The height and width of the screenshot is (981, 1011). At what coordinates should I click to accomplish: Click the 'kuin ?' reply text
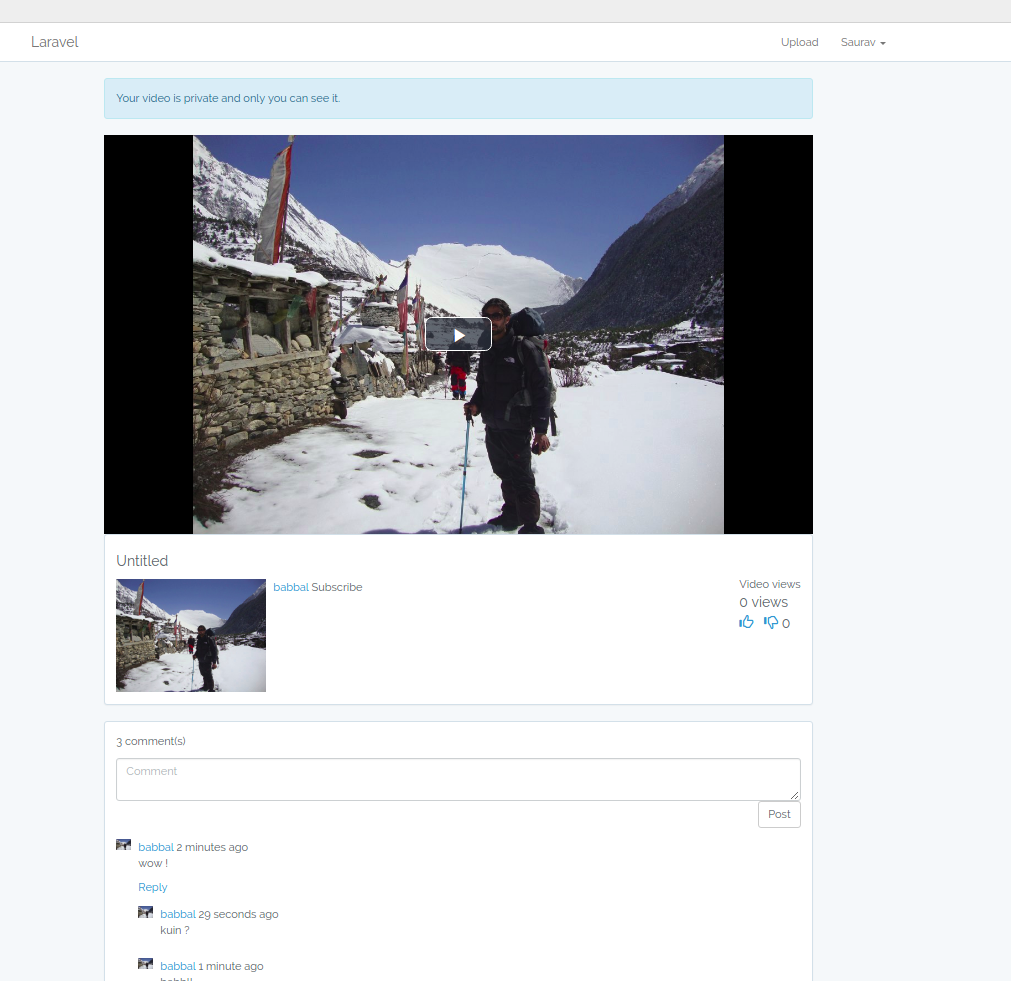pyautogui.click(x=175, y=930)
